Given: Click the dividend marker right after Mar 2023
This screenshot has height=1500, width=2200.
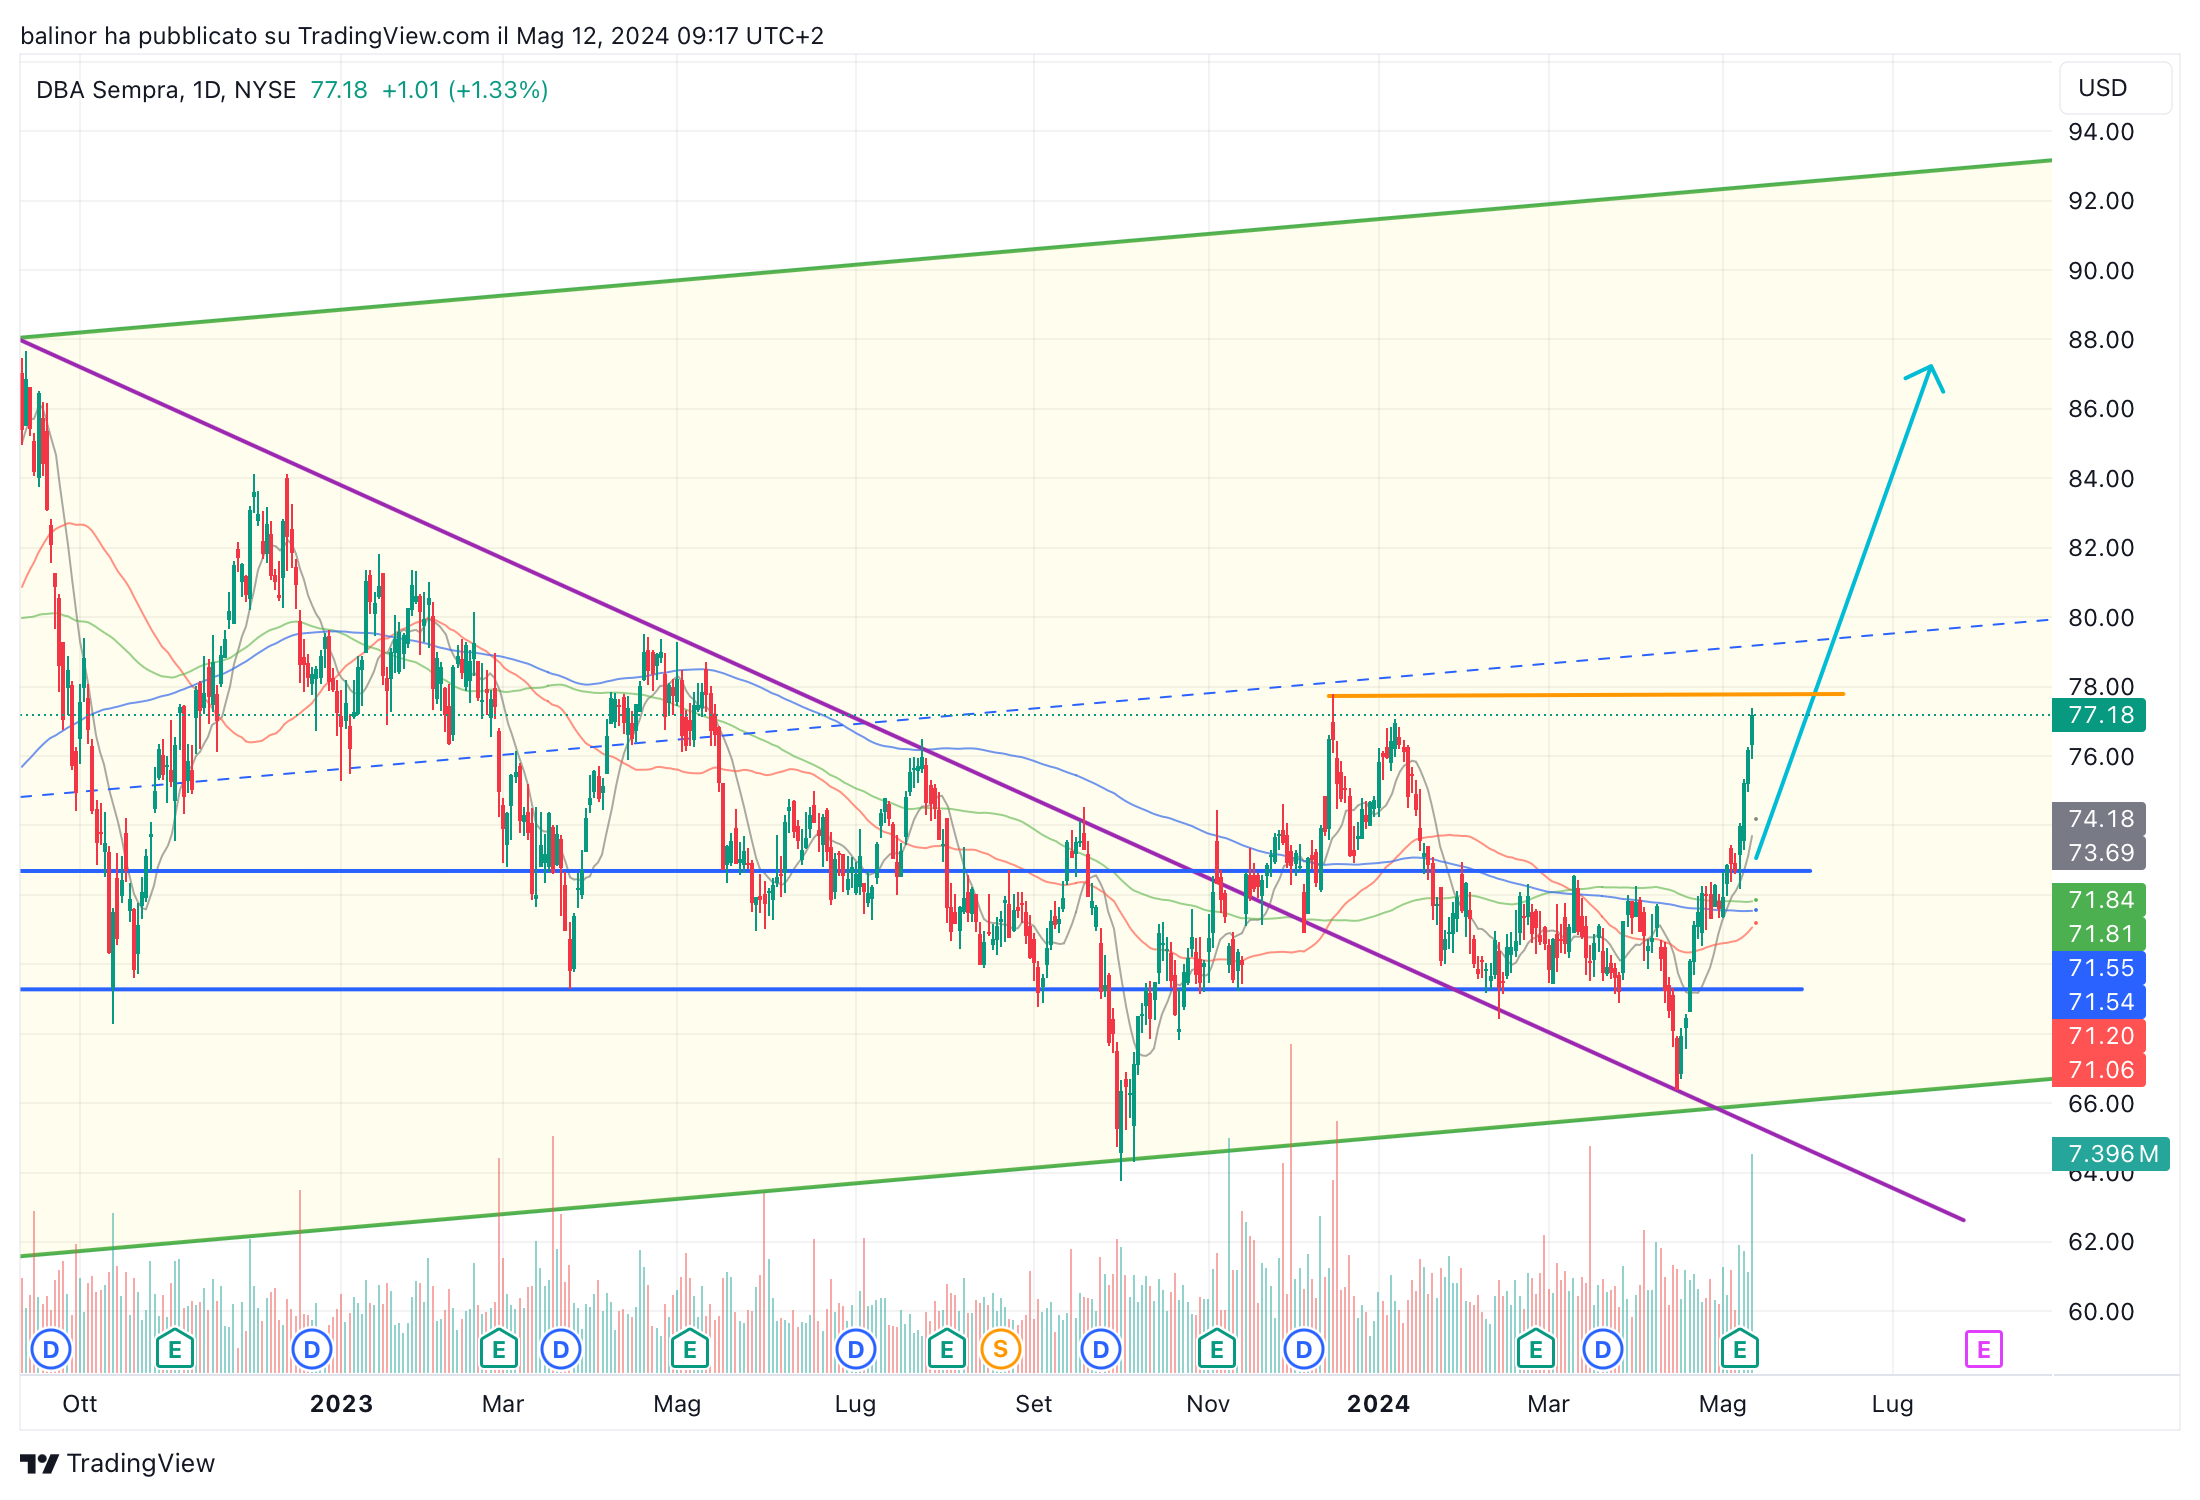Looking at the screenshot, I should 561,1350.
